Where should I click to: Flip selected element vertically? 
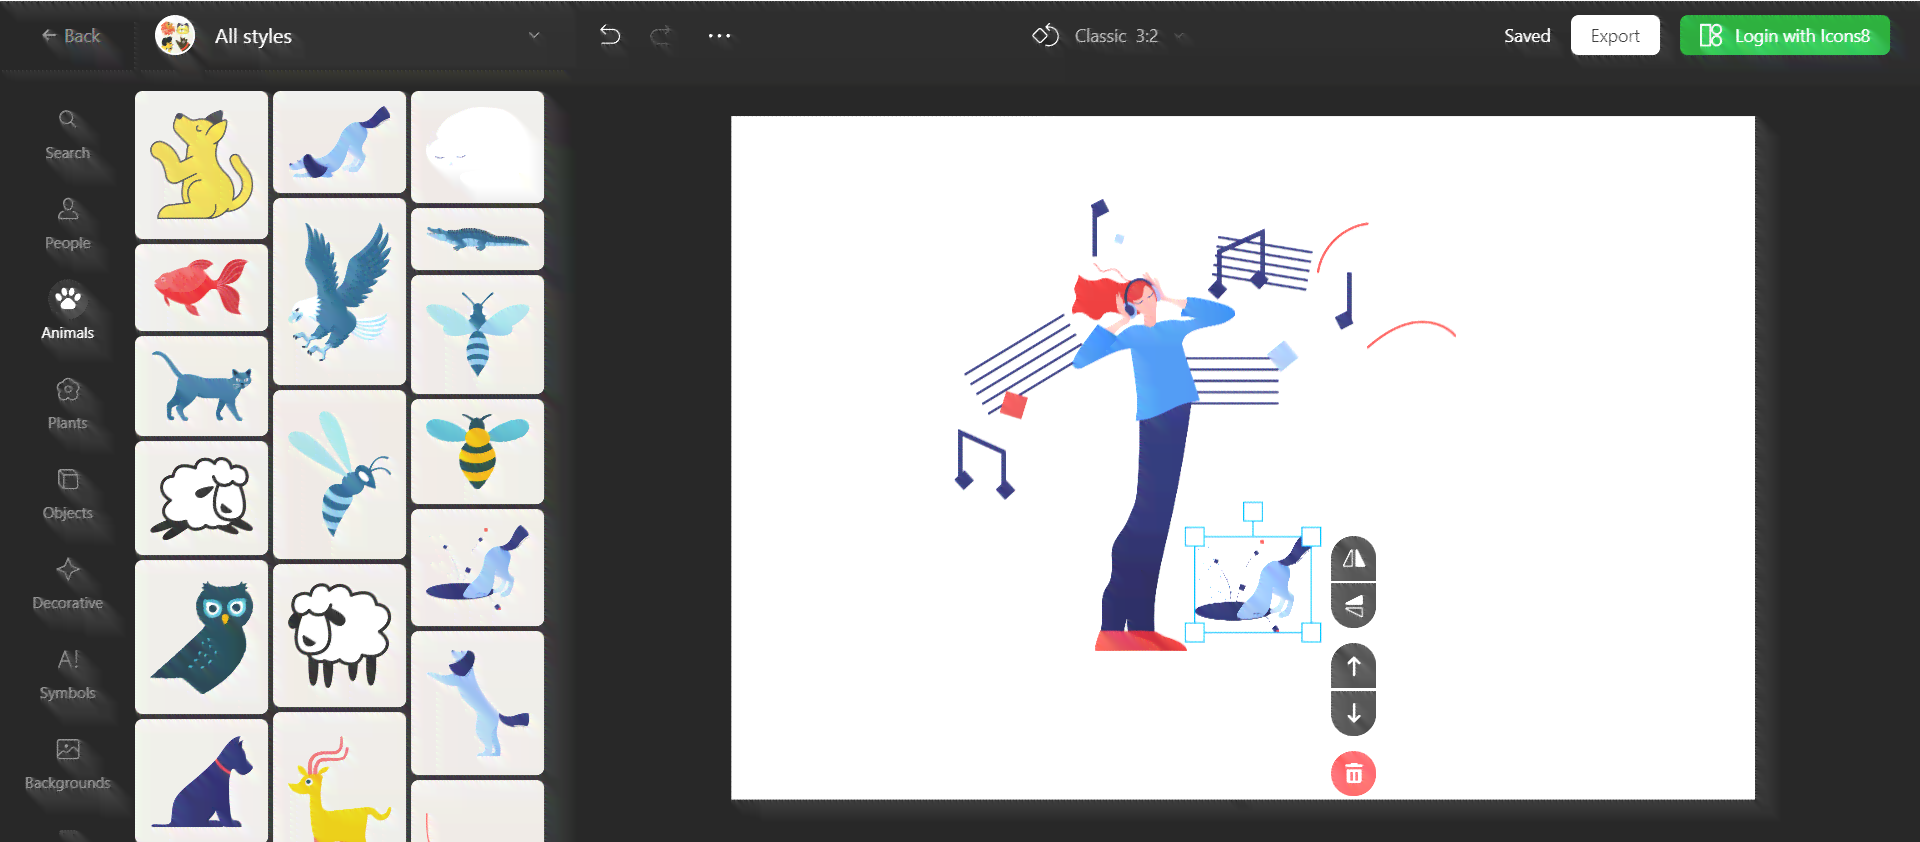point(1353,605)
